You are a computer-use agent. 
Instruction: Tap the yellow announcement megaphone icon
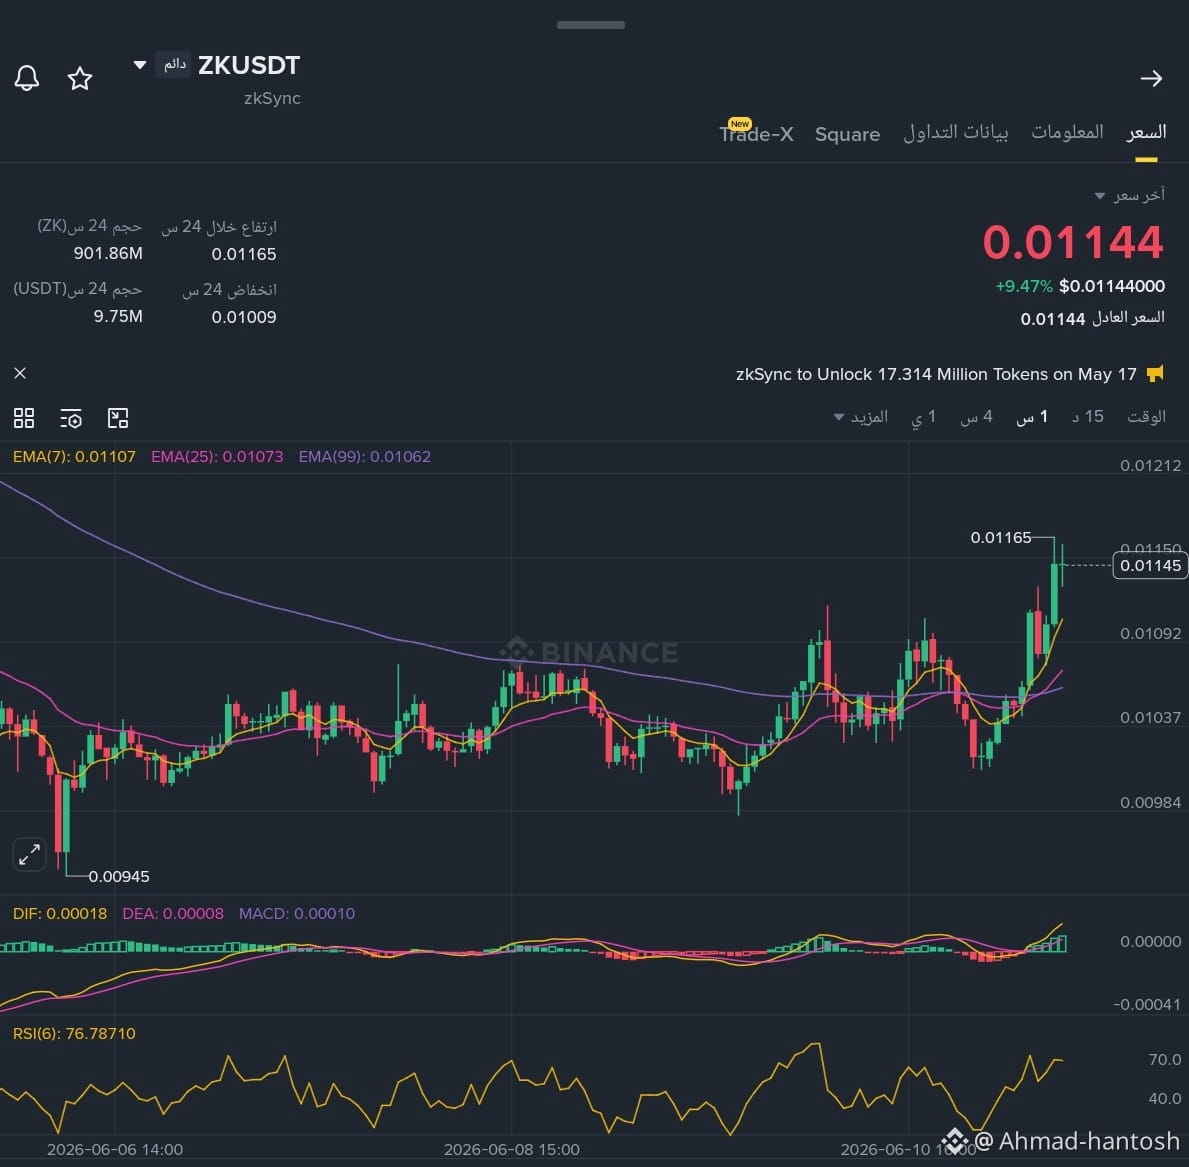pos(1155,373)
